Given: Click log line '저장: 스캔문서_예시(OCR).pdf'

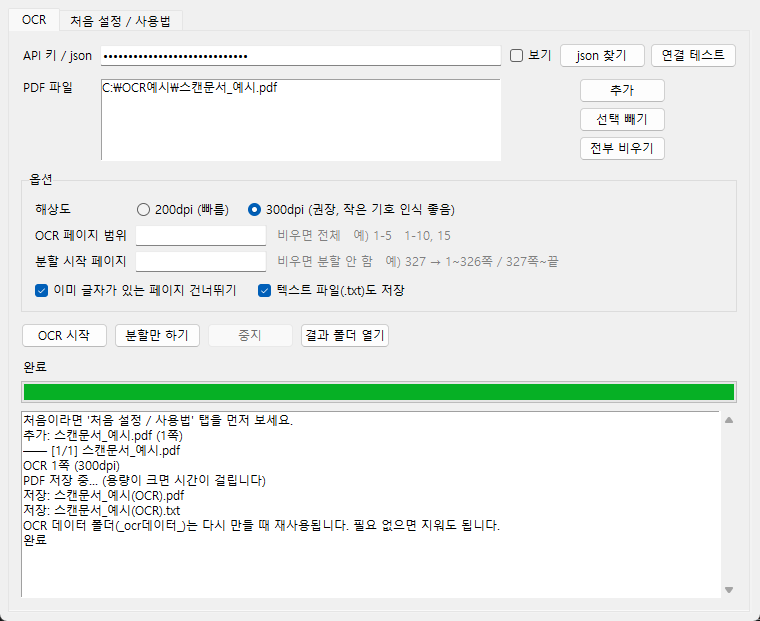Looking at the screenshot, I should (104, 495).
